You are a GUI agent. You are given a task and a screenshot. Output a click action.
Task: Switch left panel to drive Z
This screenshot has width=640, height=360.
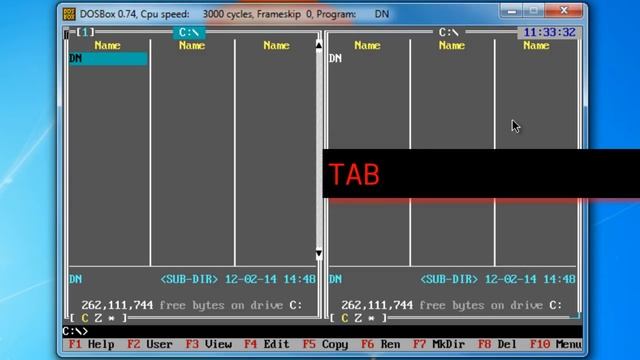(98, 318)
